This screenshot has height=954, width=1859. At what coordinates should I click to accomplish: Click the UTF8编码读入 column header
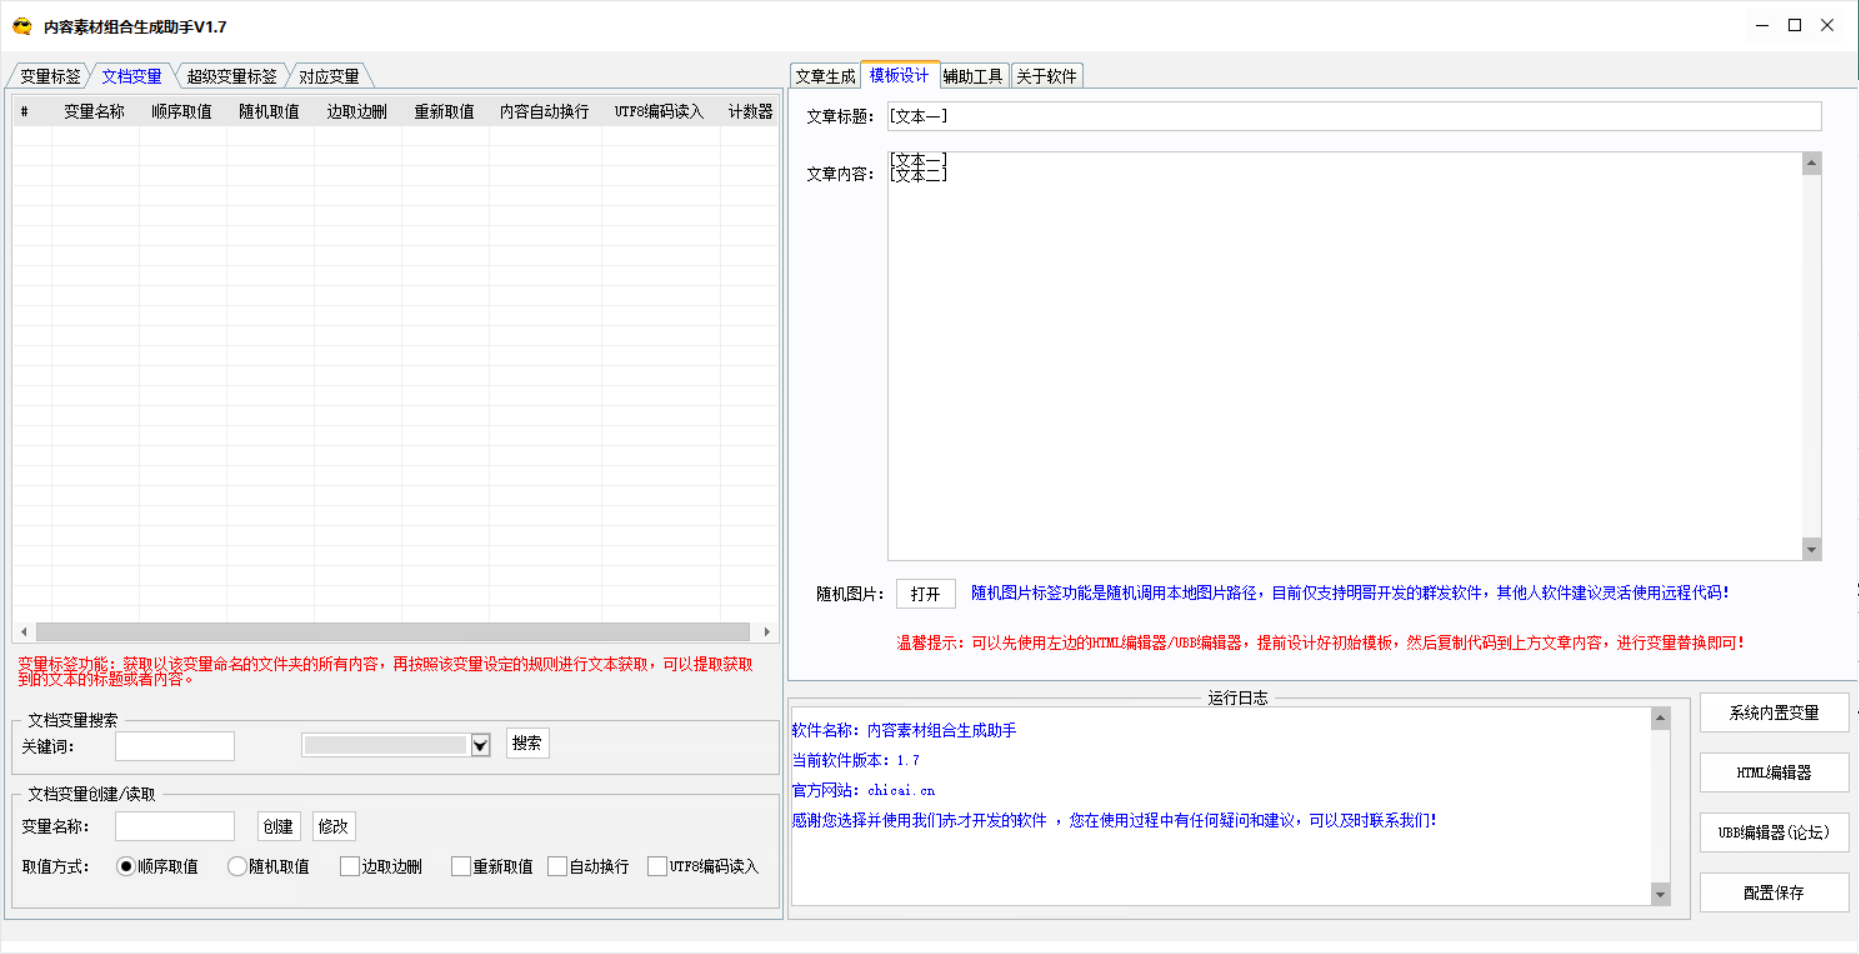(x=660, y=112)
